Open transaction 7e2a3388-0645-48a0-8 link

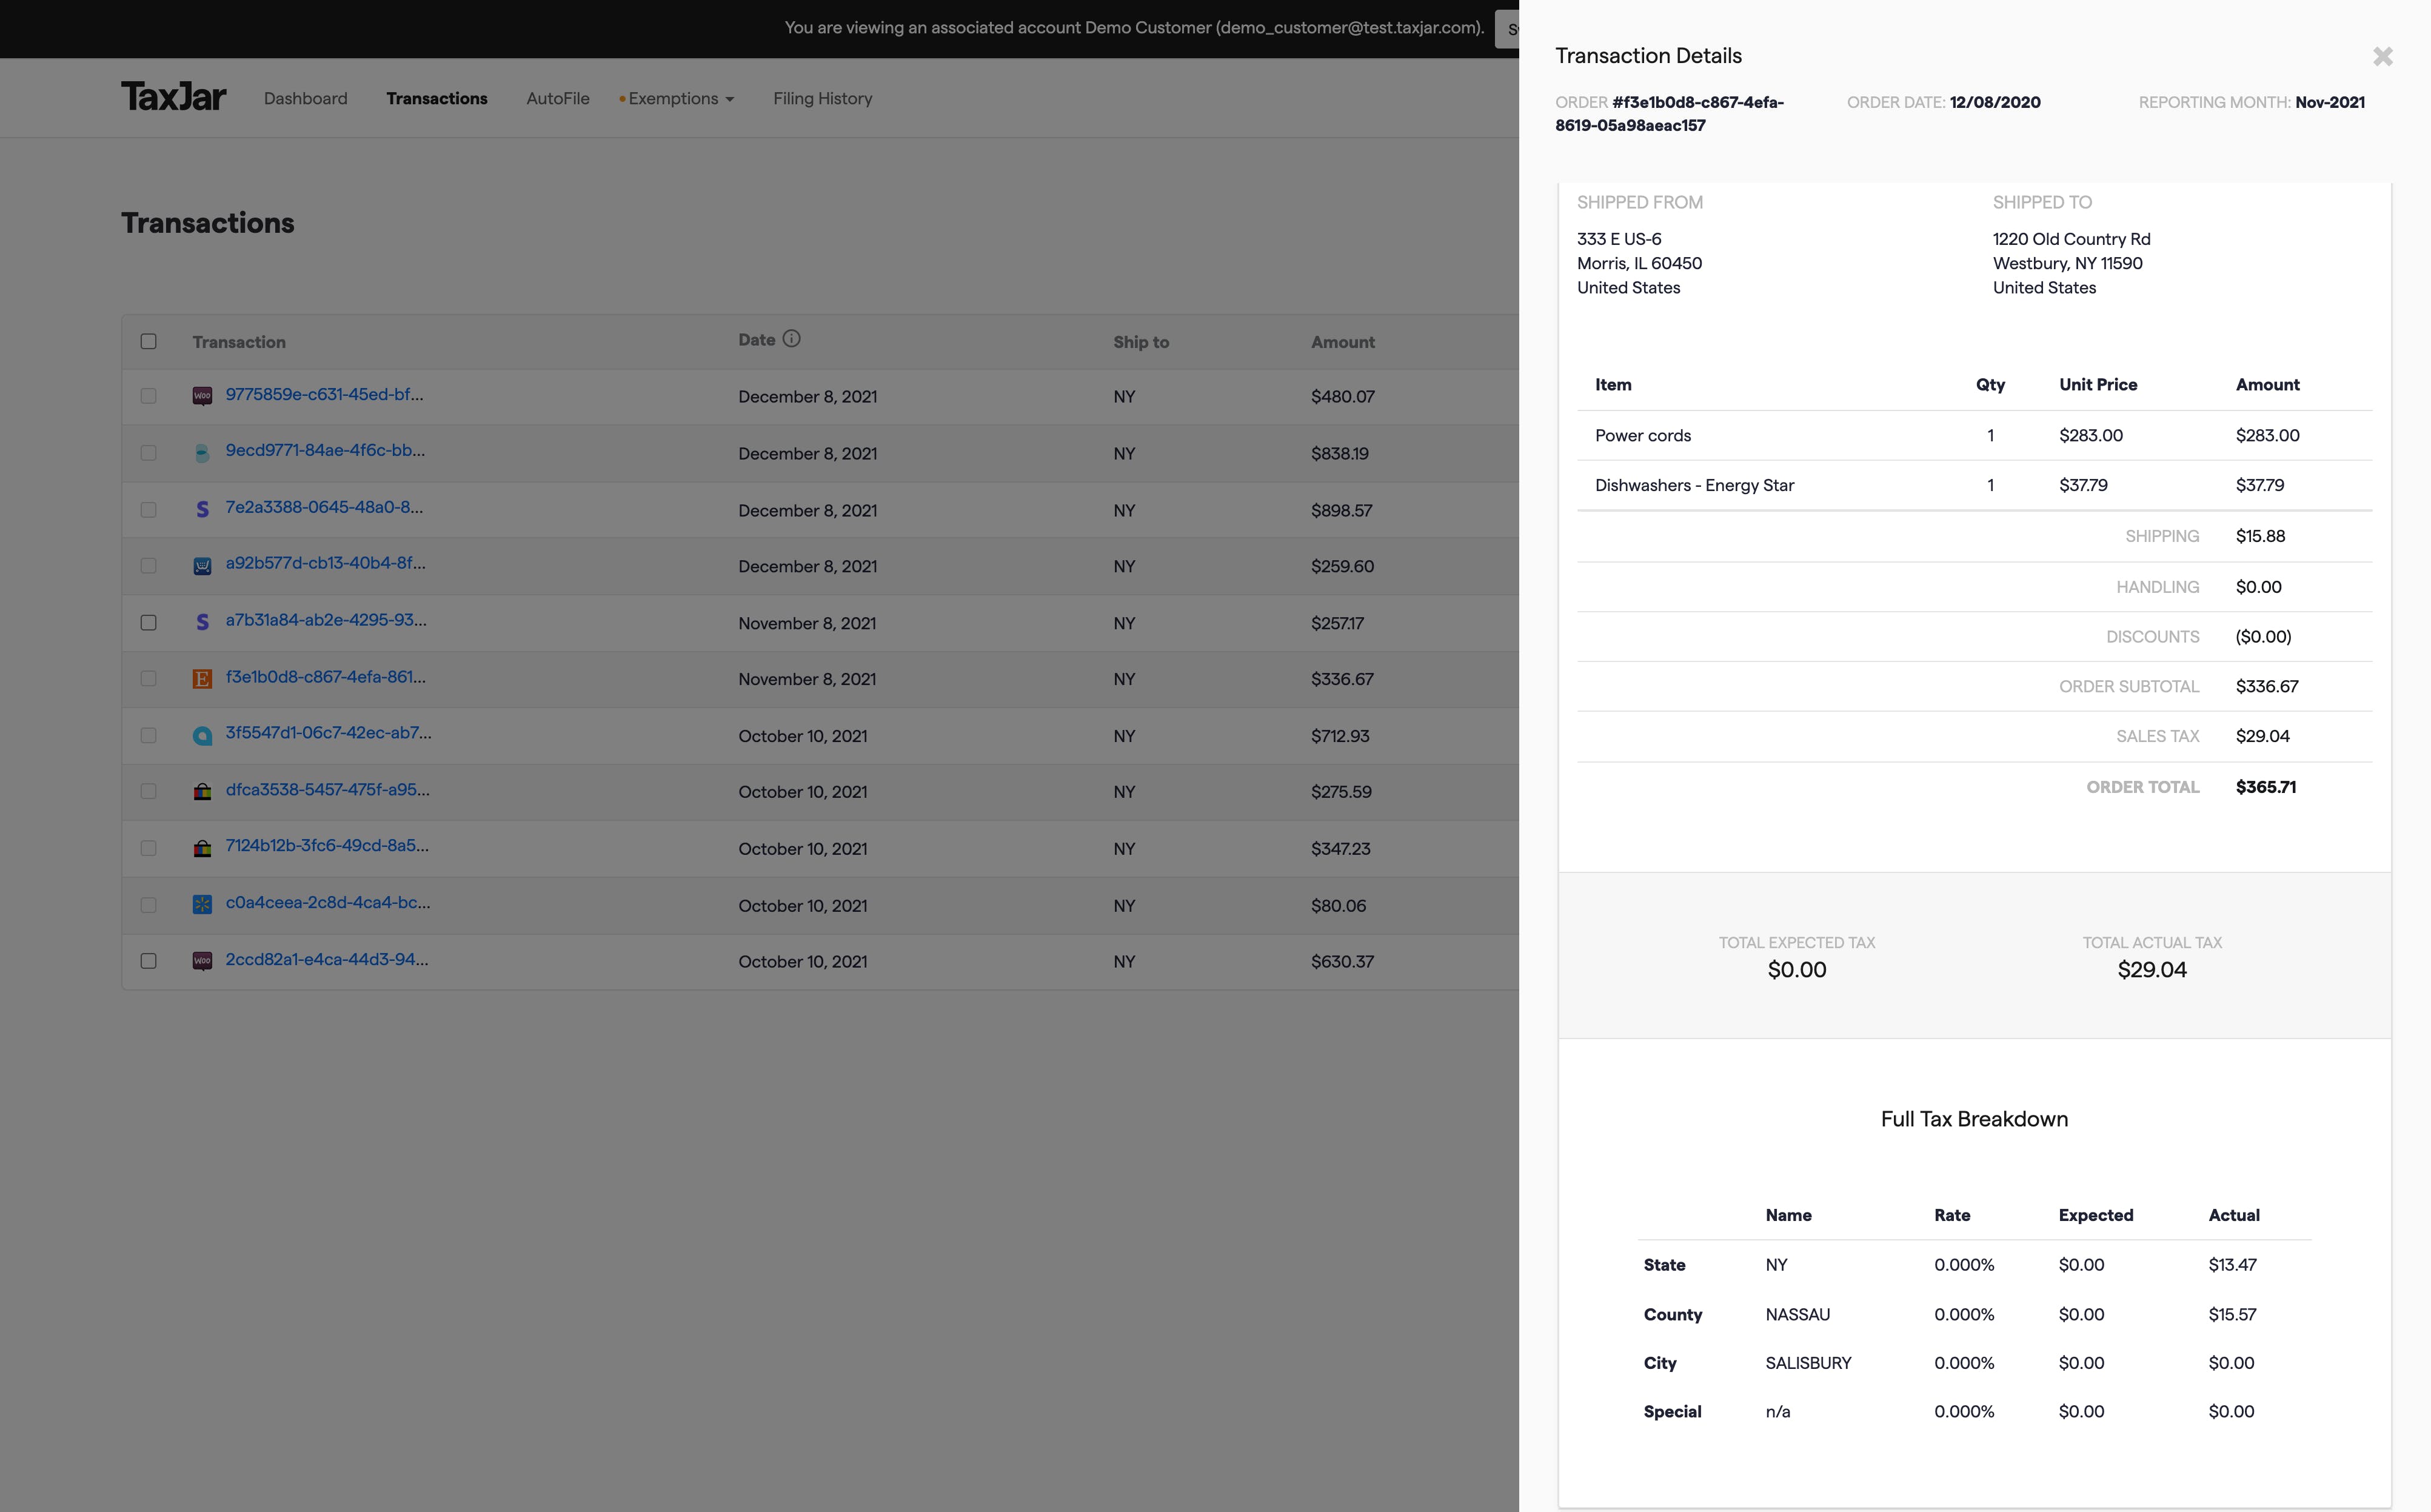tap(324, 508)
